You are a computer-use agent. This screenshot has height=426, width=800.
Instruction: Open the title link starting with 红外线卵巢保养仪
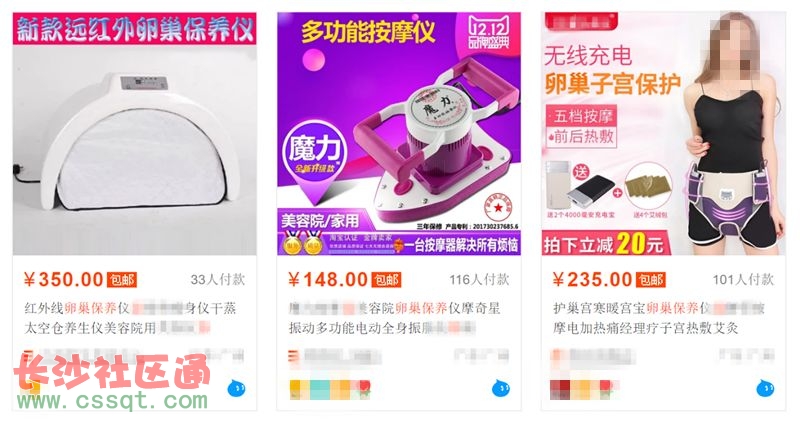tap(130, 318)
